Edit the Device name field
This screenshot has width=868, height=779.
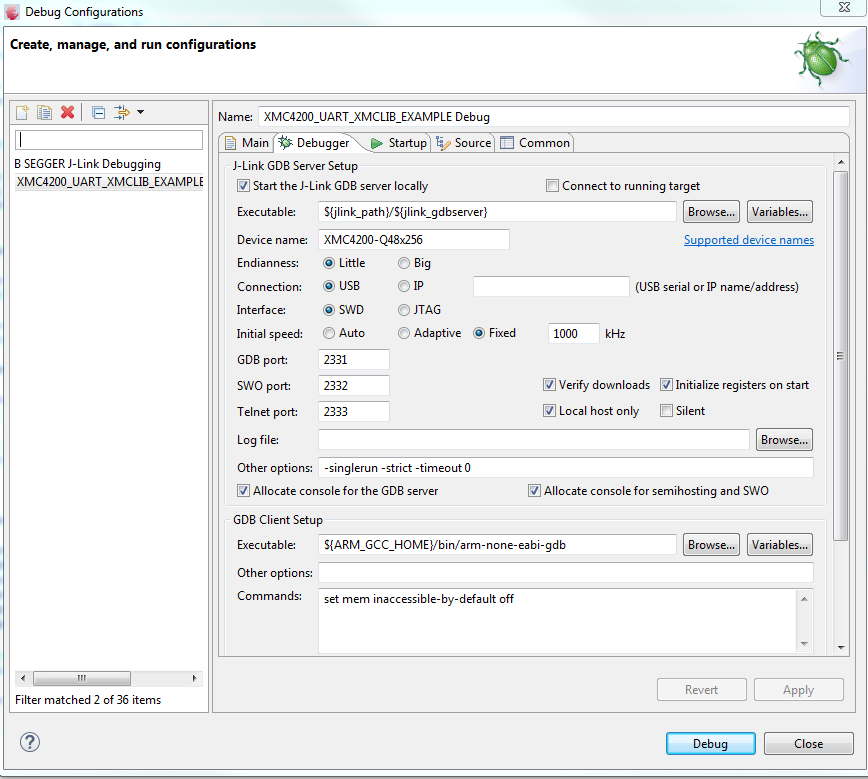coord(414,240)
